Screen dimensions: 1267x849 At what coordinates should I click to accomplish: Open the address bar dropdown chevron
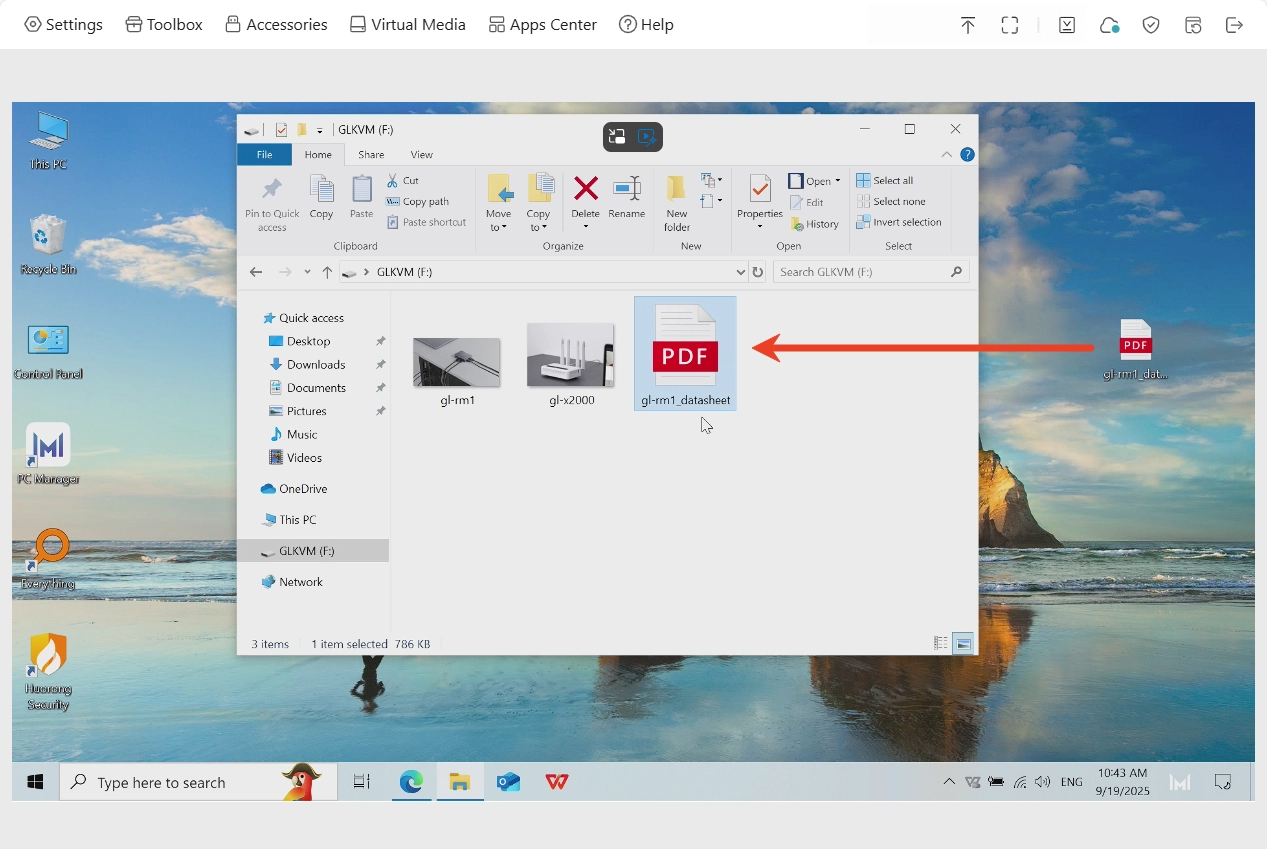click(740, 272)
